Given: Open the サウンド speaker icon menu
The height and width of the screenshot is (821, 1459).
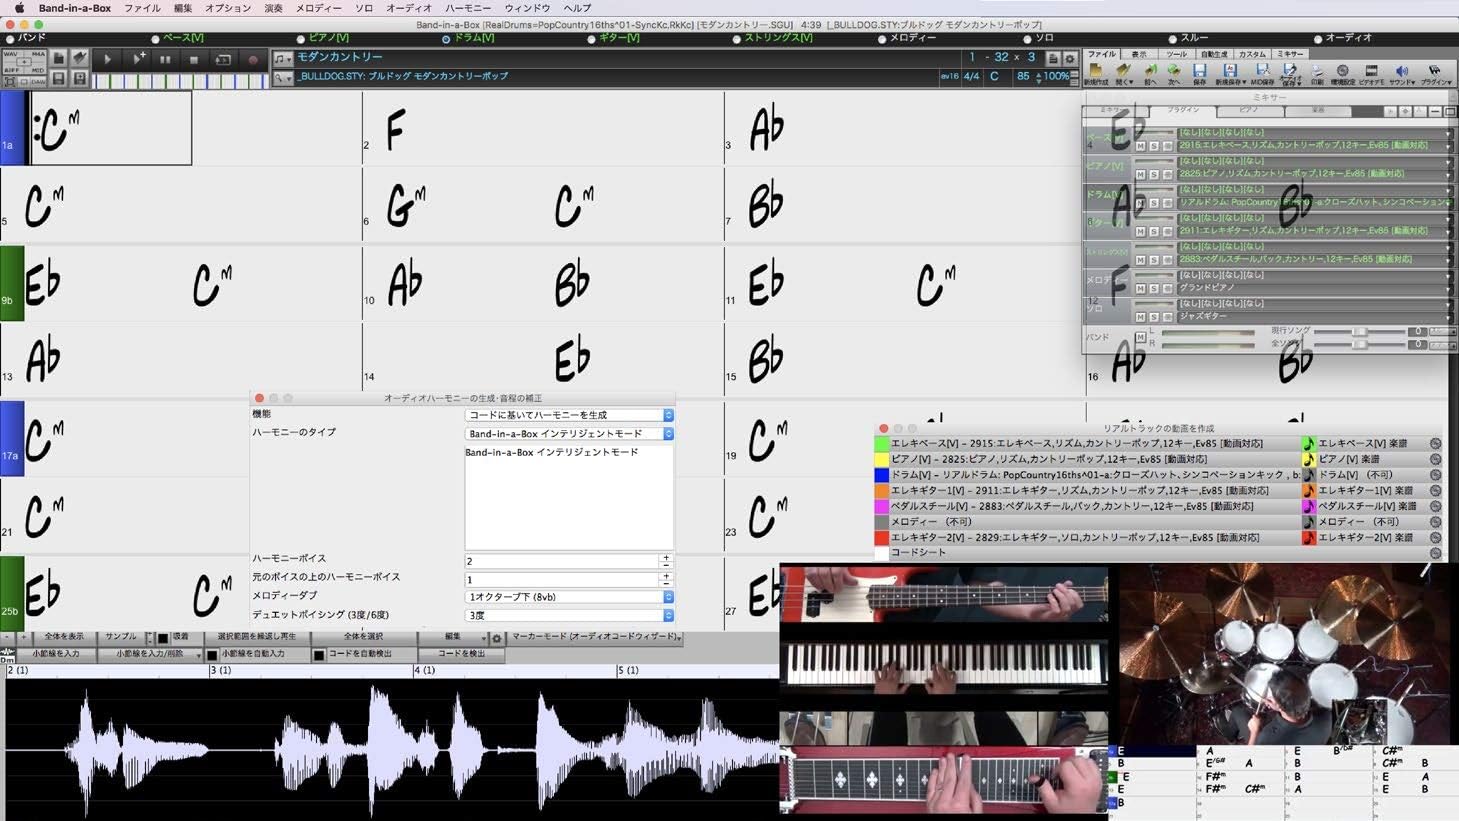Looking at the screenshot, I should click(x=1402, y=72).
